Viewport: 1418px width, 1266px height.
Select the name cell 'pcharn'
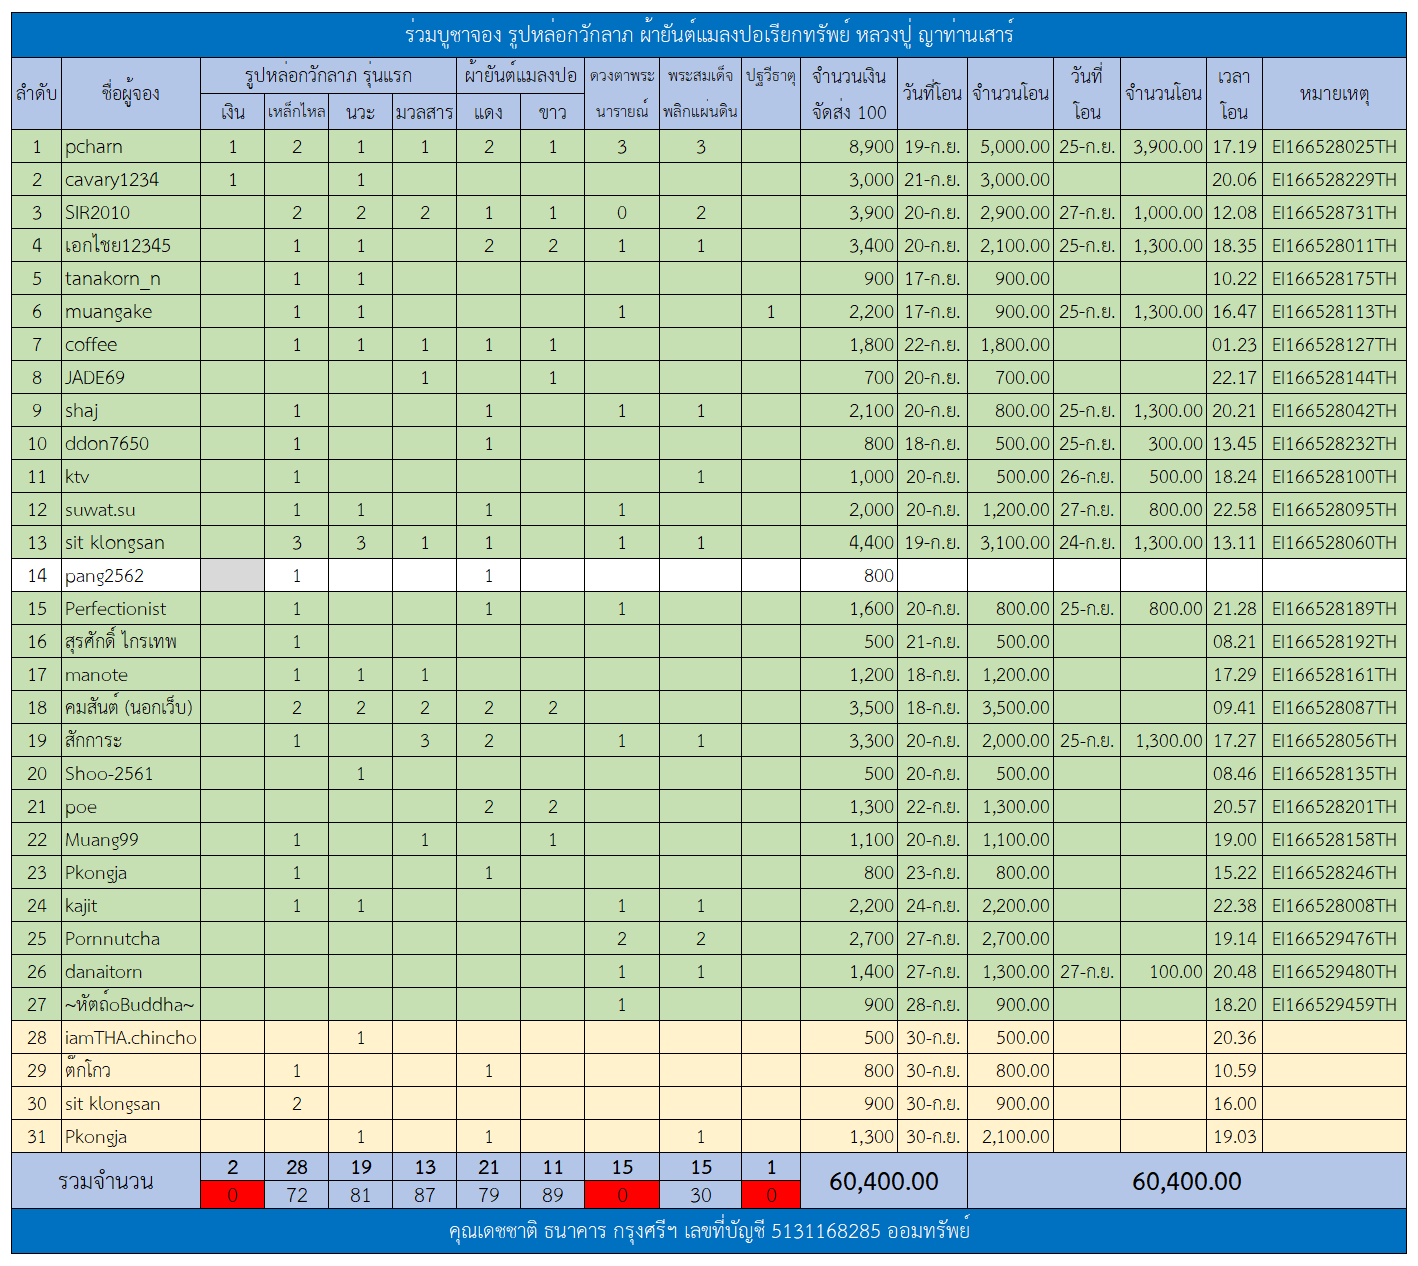point(131,147)
